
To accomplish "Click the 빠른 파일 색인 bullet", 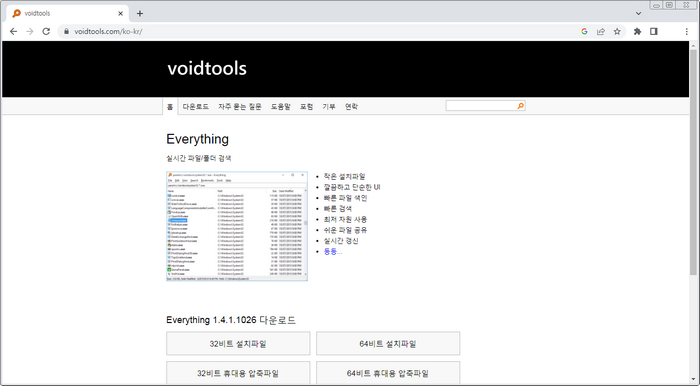I will 345,198.
